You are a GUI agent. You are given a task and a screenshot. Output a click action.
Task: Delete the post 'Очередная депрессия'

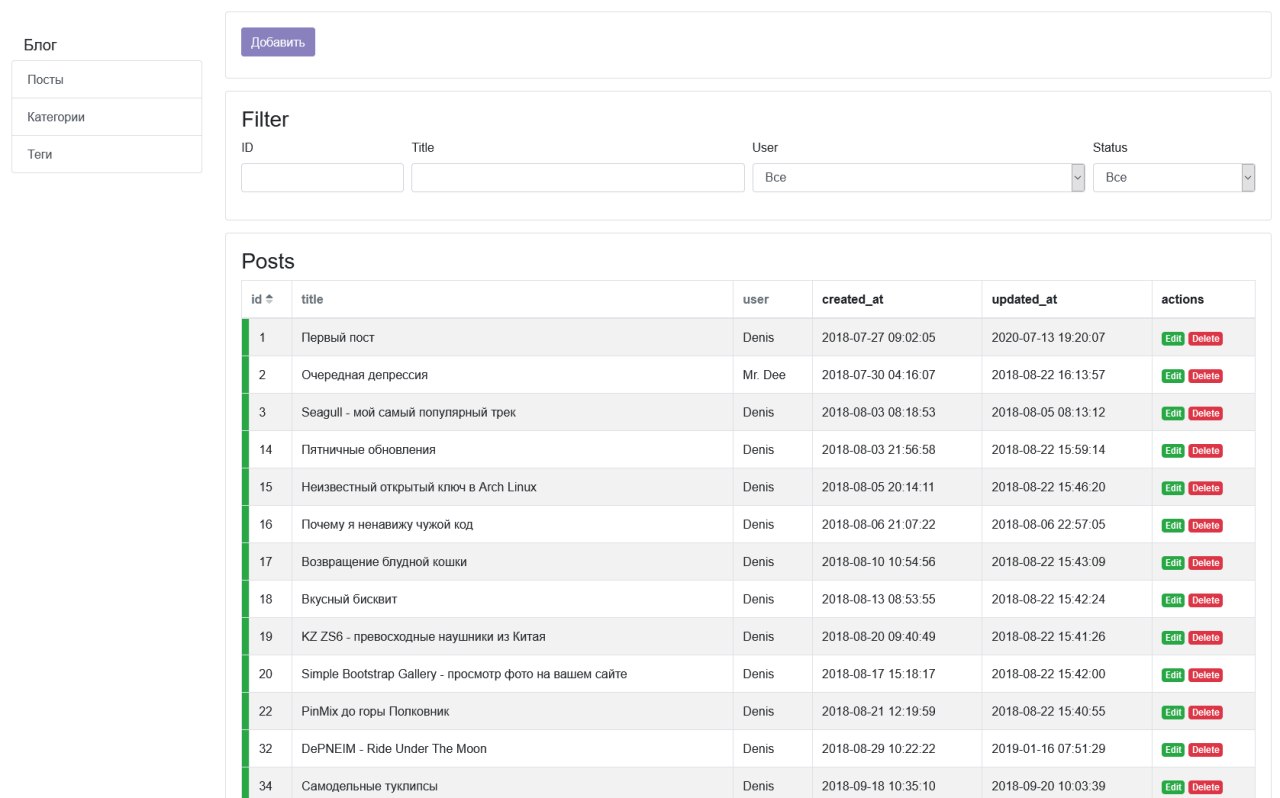tap(1205, 376)
